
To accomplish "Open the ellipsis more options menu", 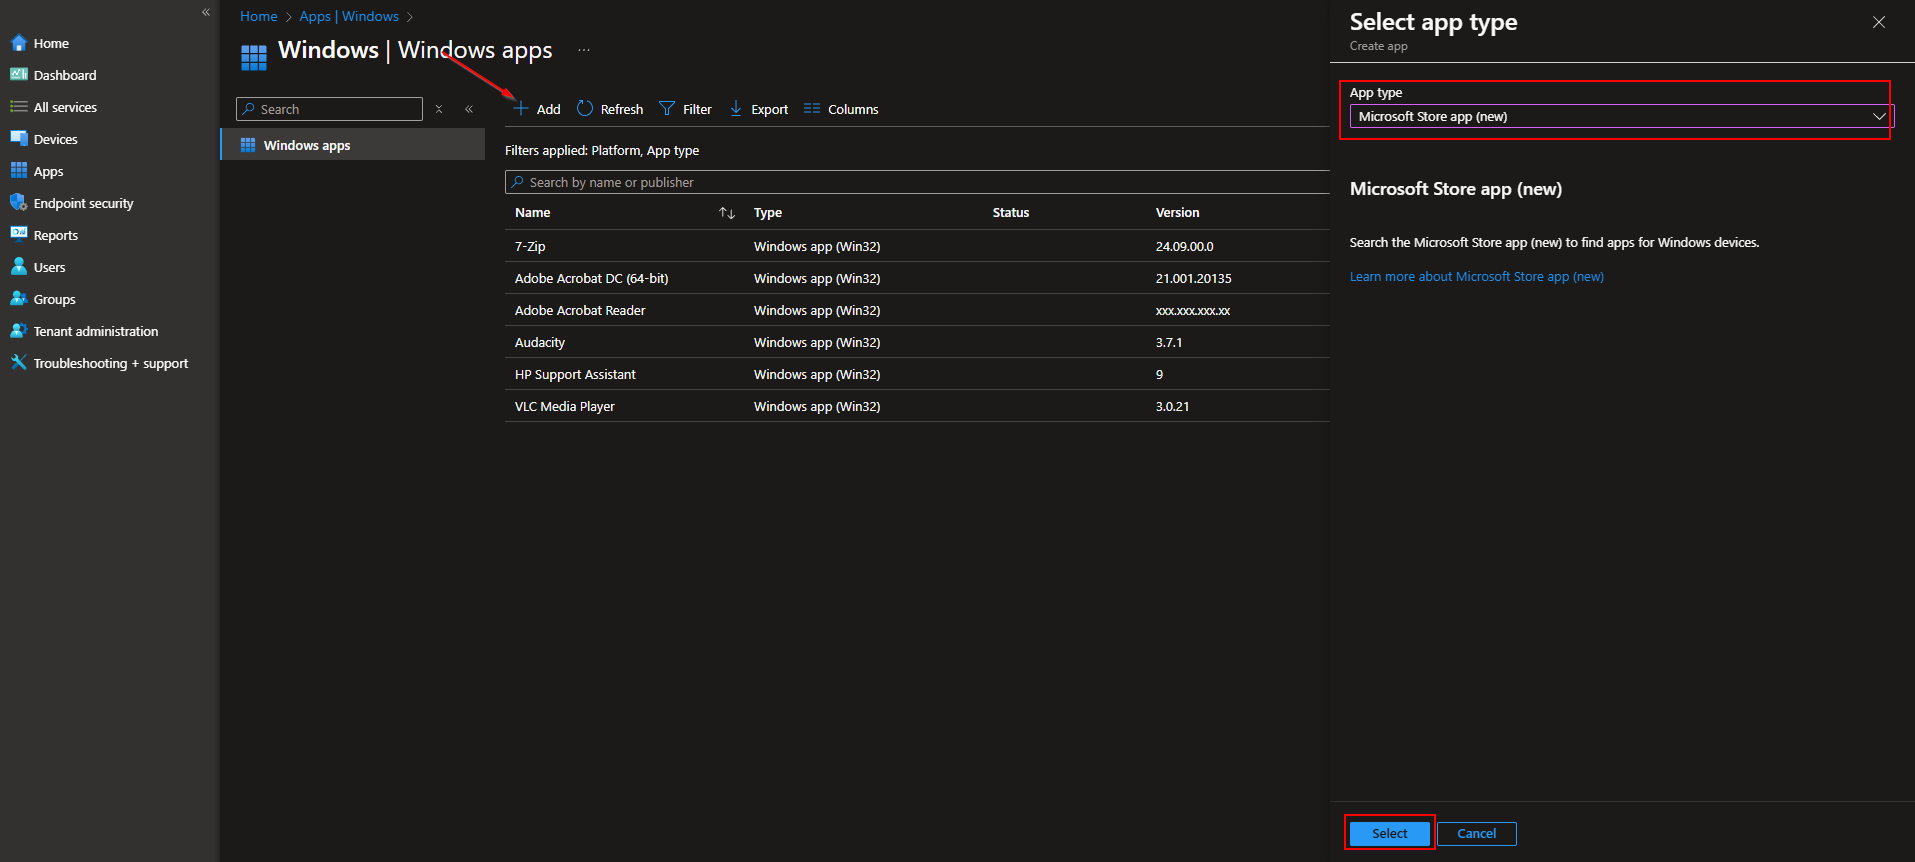I will click(x=584, y=50).
